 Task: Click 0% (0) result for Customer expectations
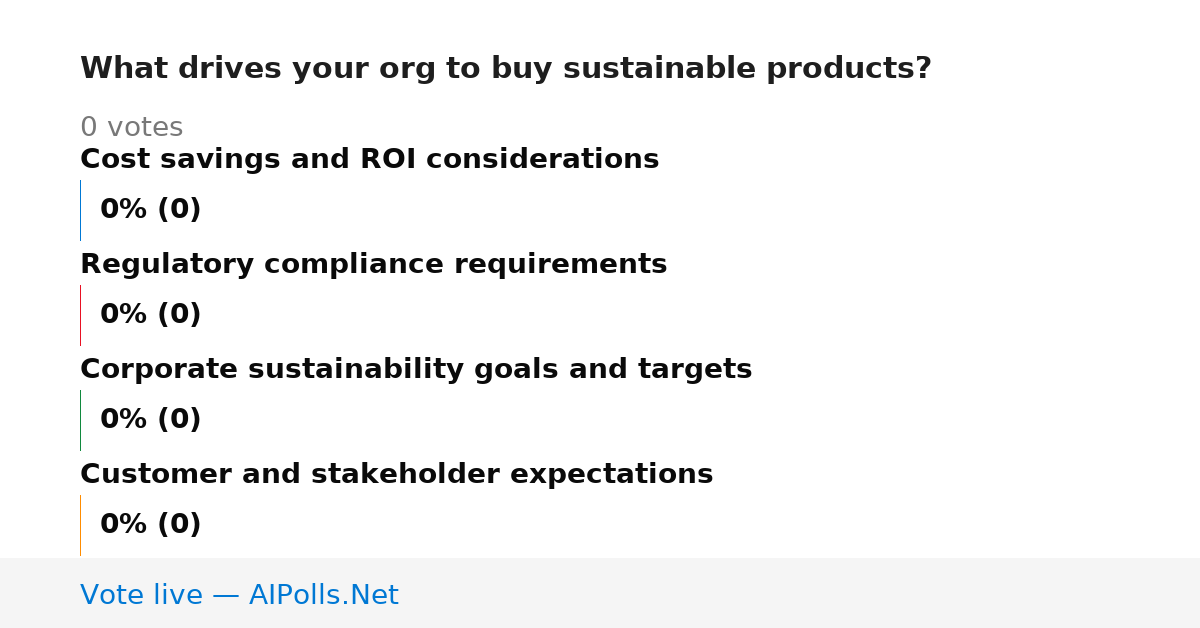tap(150, 525)
